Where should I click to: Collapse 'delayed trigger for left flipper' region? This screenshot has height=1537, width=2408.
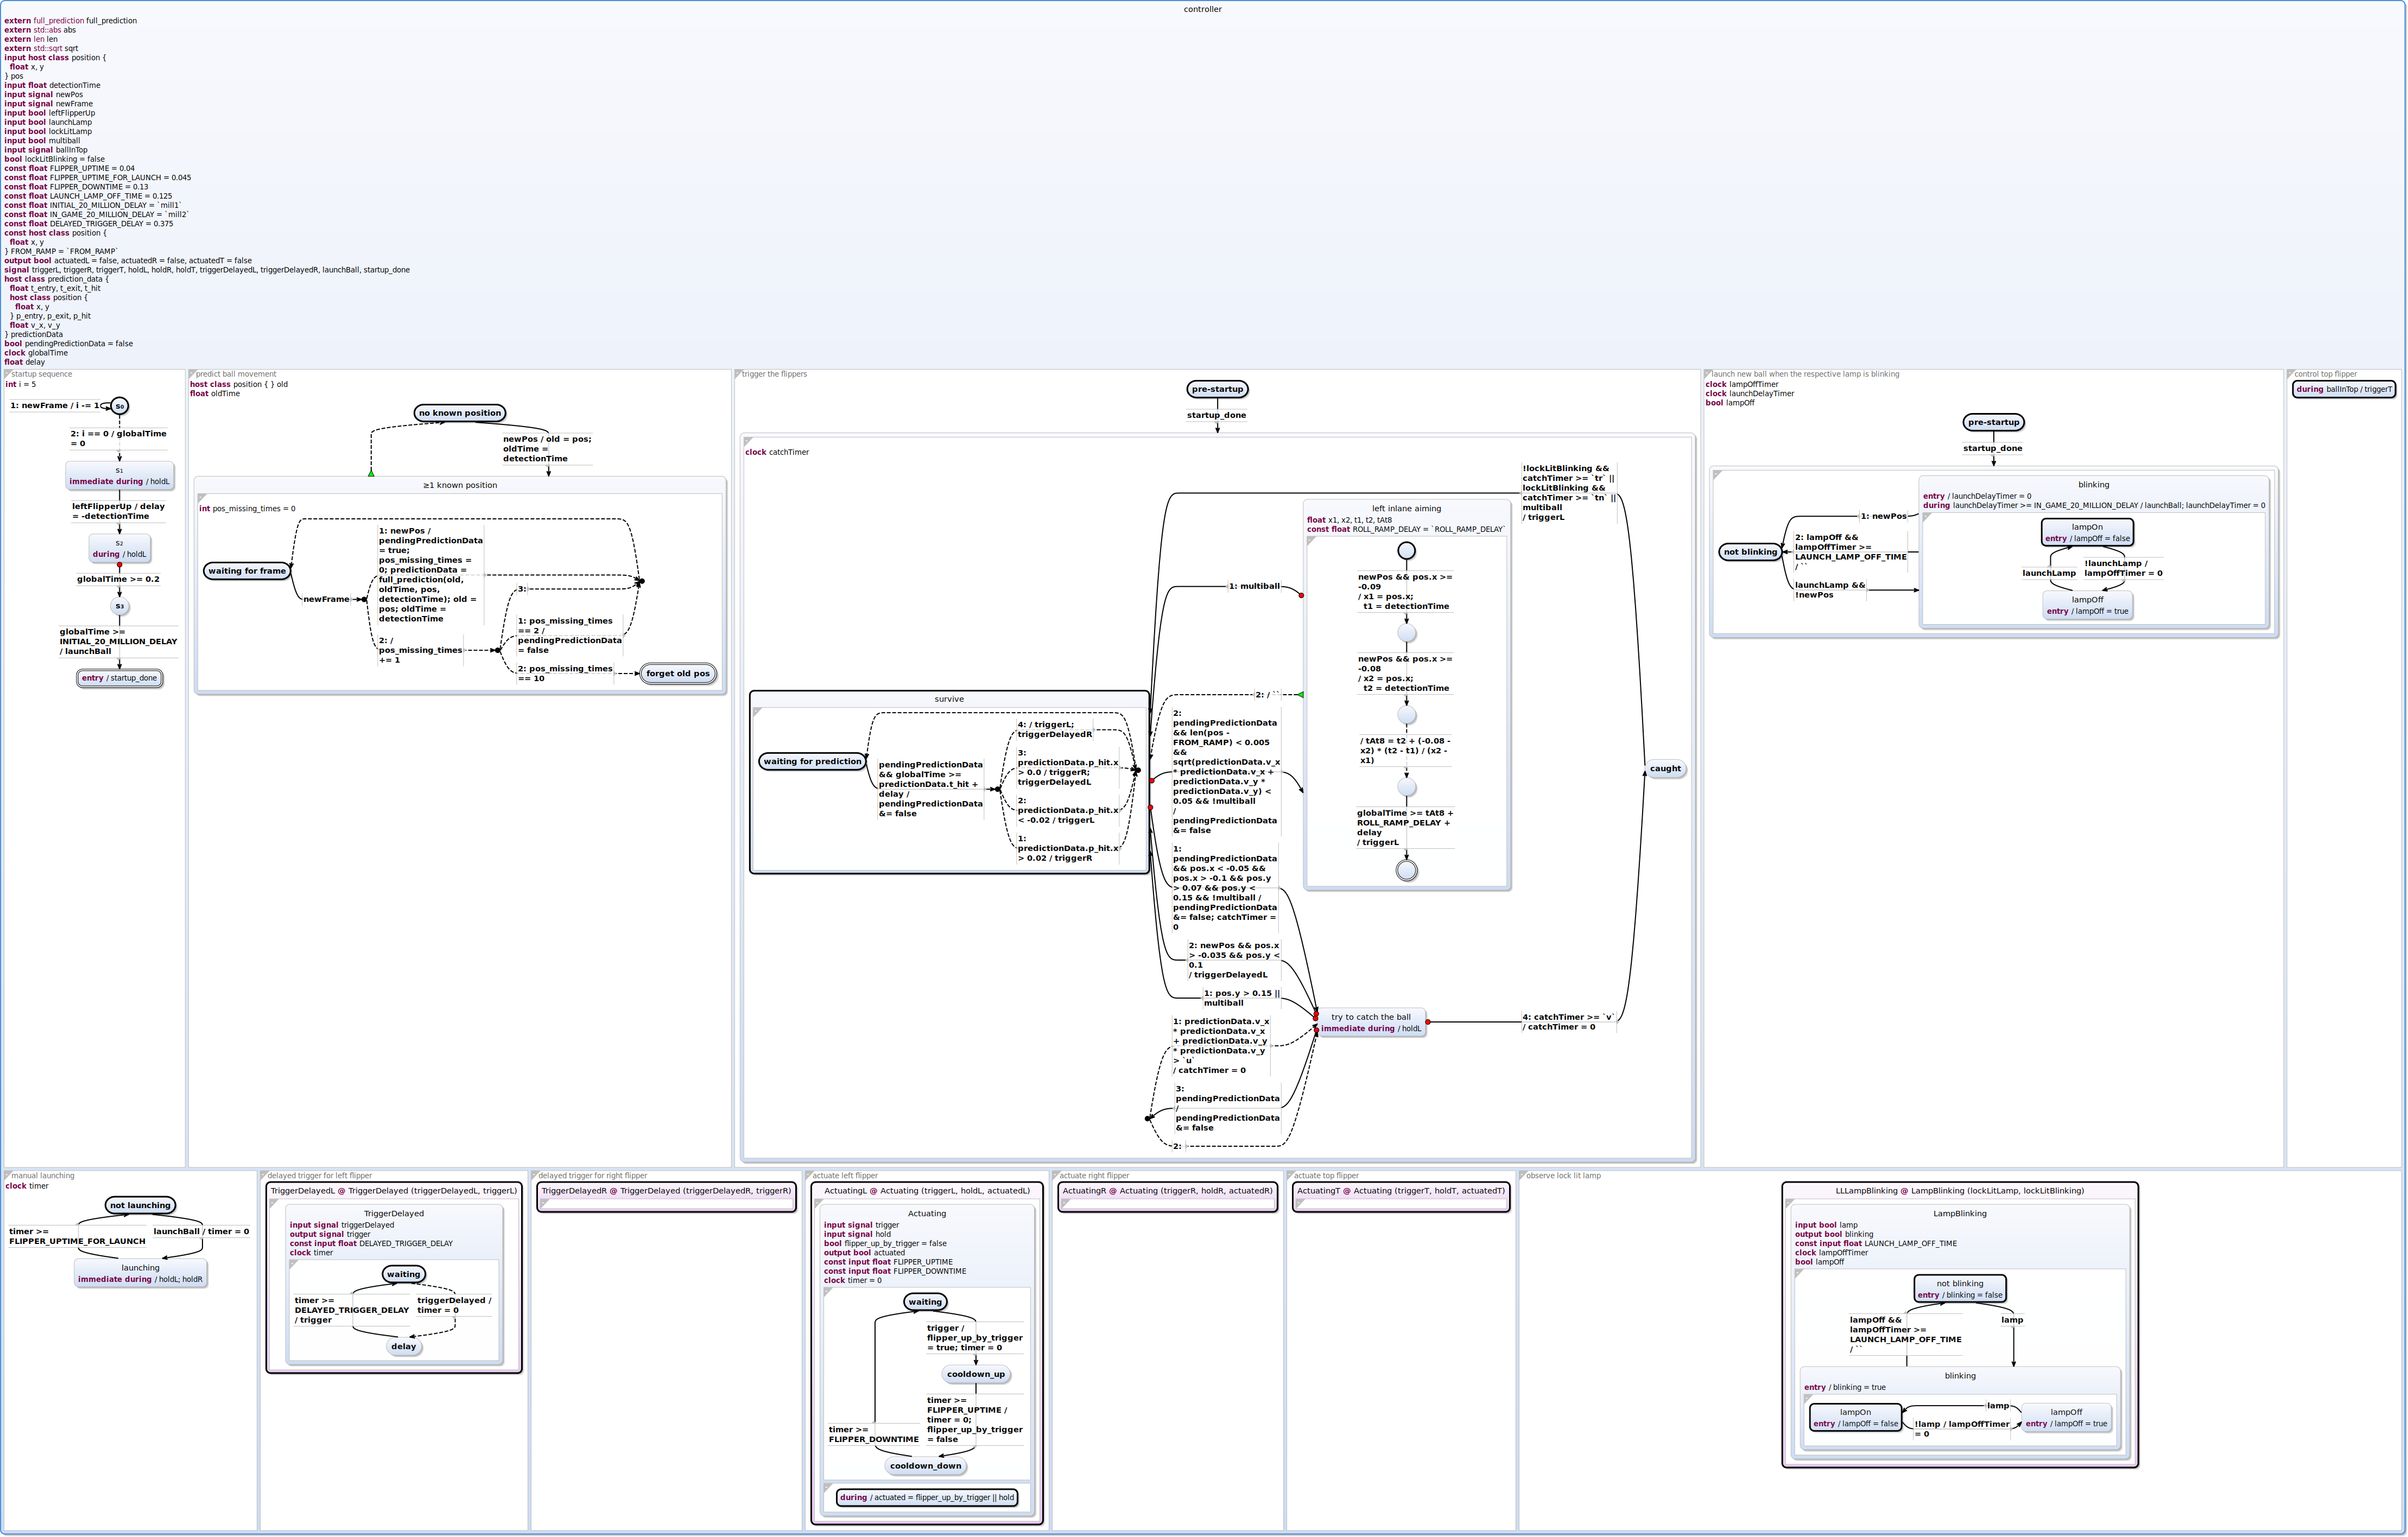(x=264, y=1176)
